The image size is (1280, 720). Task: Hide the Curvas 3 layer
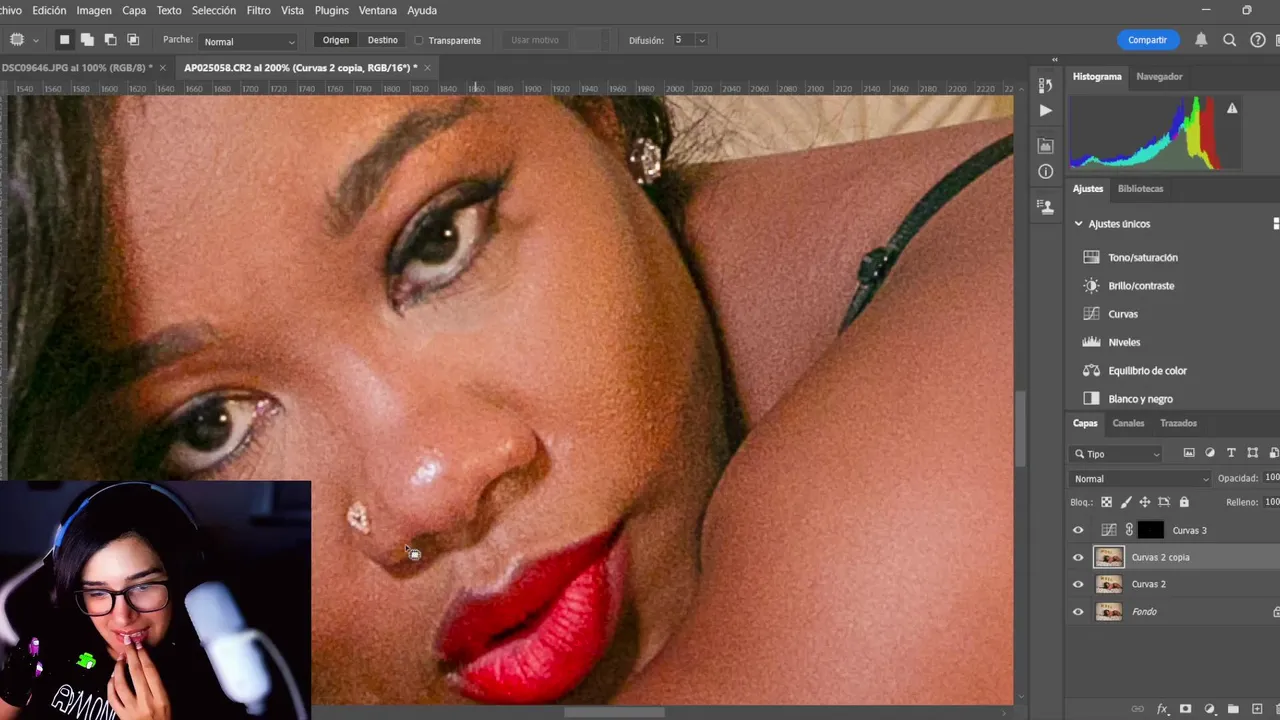1078,531
